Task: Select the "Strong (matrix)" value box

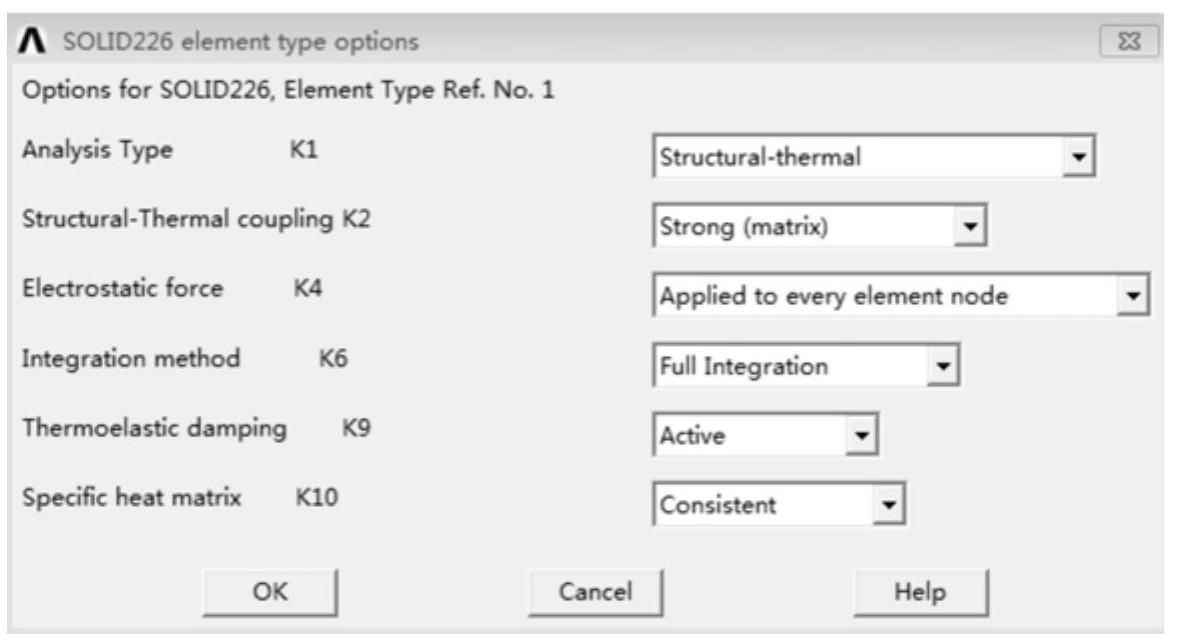Action: pos(796,229)
